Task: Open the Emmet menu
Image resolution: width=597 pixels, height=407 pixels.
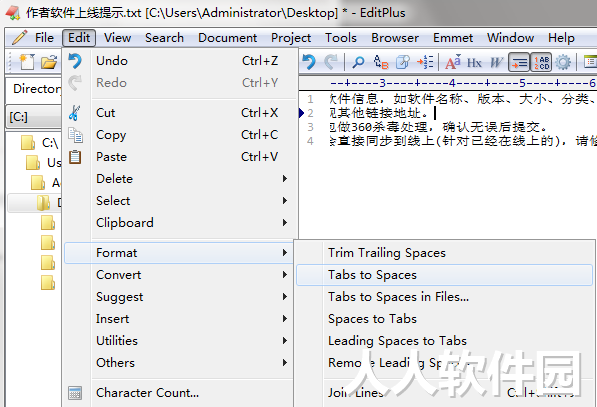Action: 453,38
